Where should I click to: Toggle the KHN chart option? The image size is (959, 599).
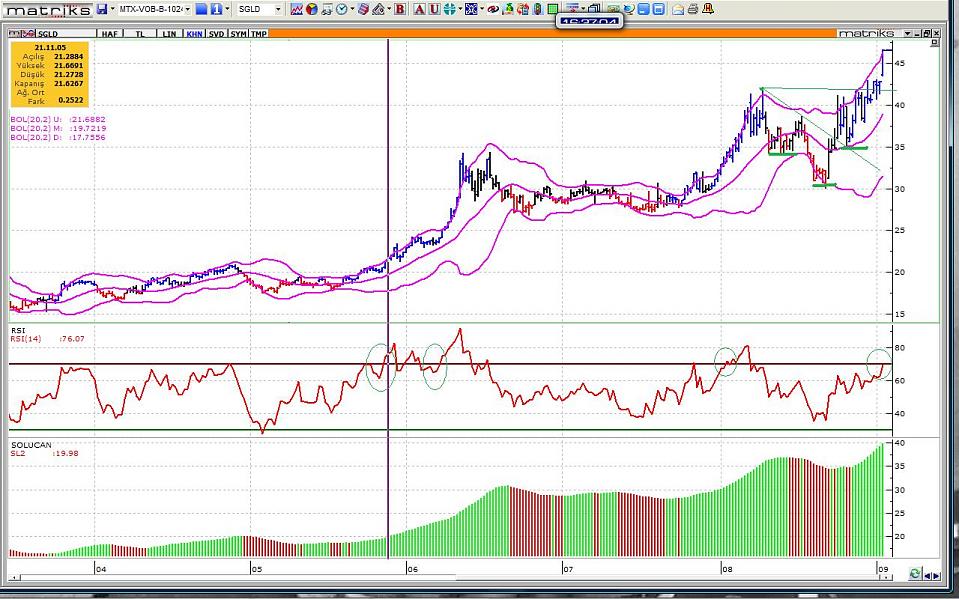click(192, 34)
